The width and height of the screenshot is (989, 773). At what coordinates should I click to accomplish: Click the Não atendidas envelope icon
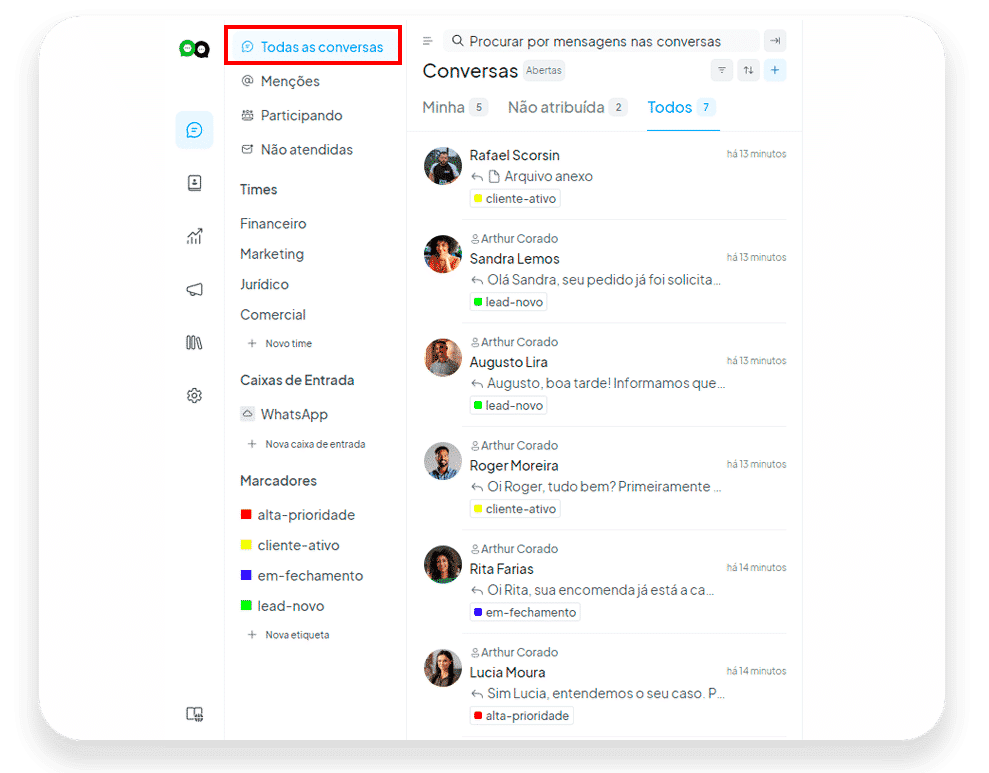click(247, 149)
